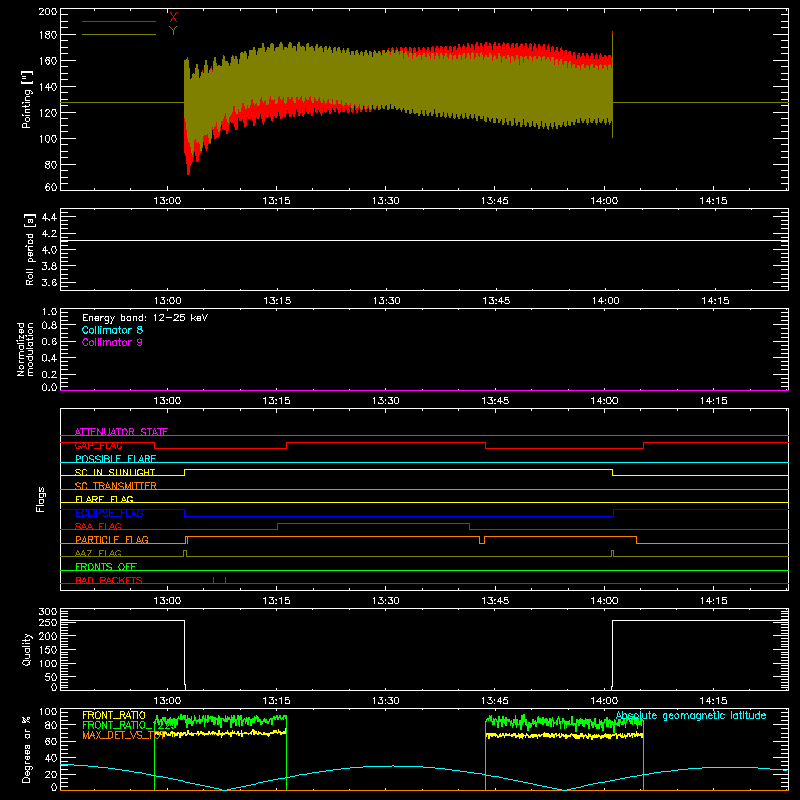Select the green FRONT_RATIO_1225 legend label
Screen dimensions: 800x800
tap(129, 725)
